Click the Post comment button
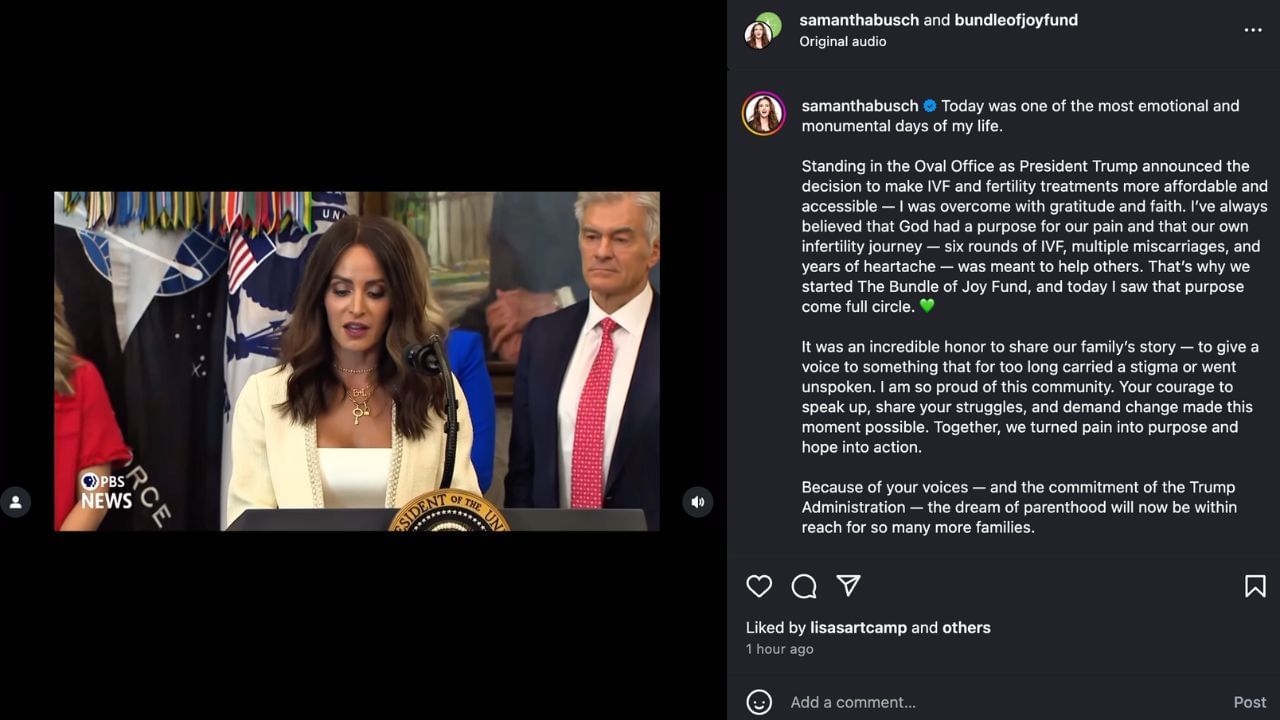 [1250, 702]
